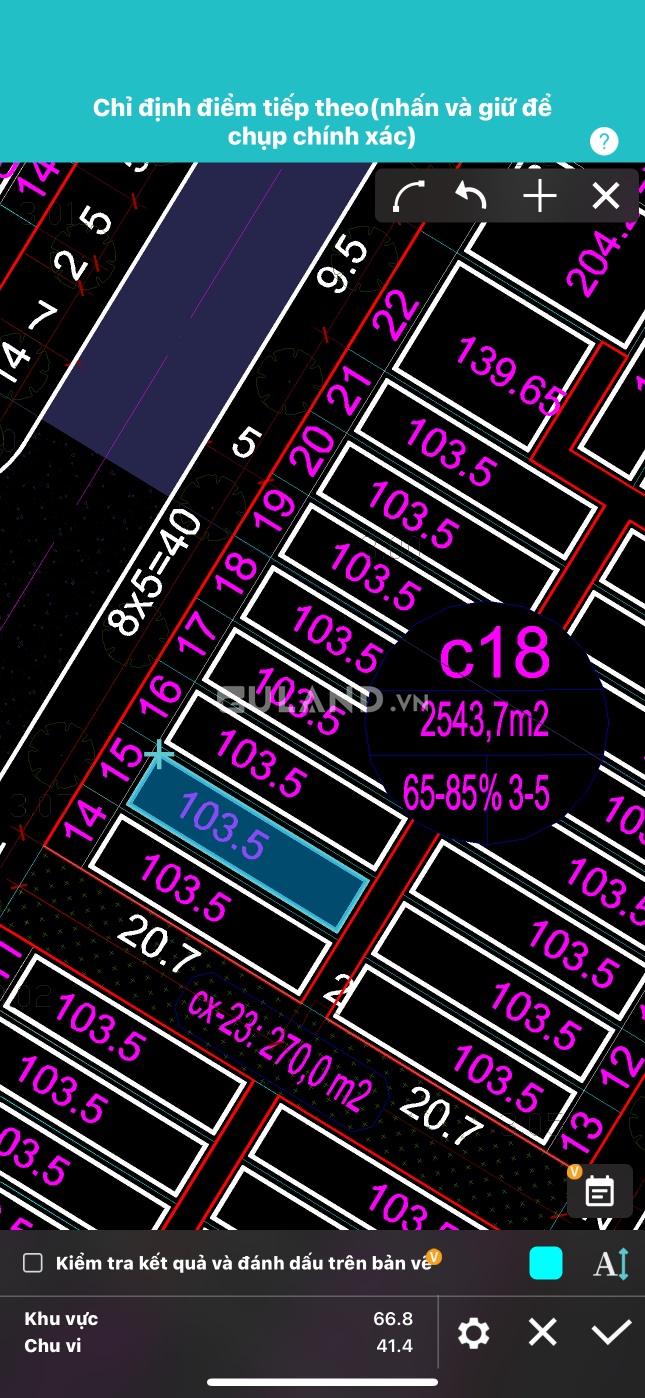Open the notes list icon
This screenshot has height=1398, width=645.
coord(599,1191)
